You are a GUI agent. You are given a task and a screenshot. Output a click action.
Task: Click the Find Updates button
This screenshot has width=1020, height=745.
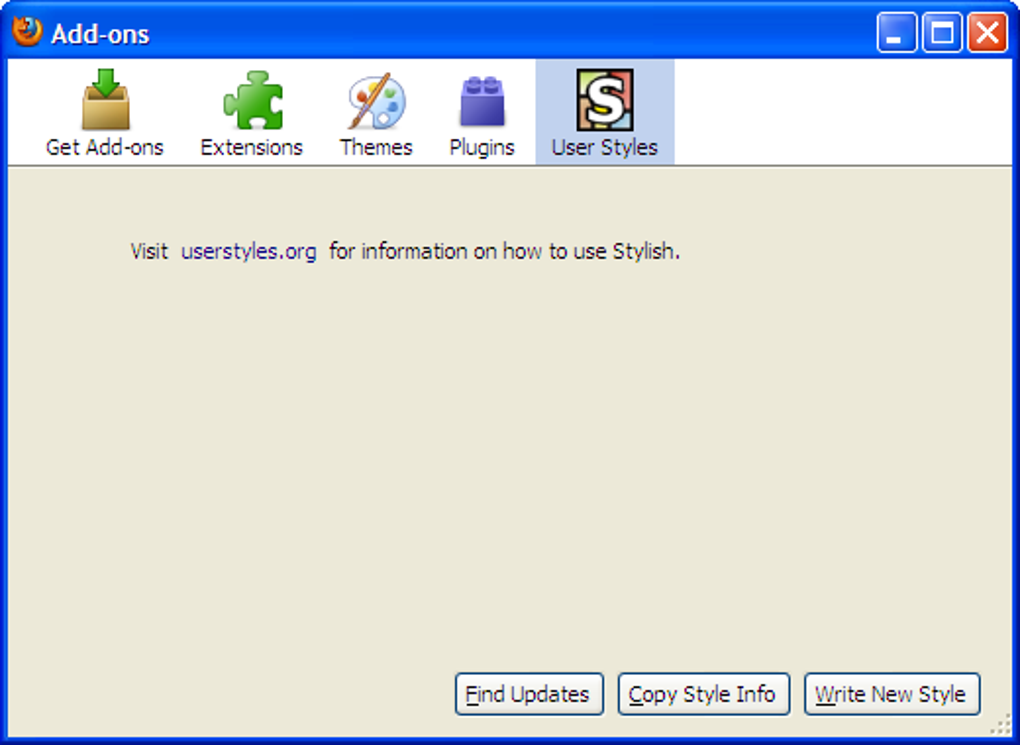[x=529, y=694]
